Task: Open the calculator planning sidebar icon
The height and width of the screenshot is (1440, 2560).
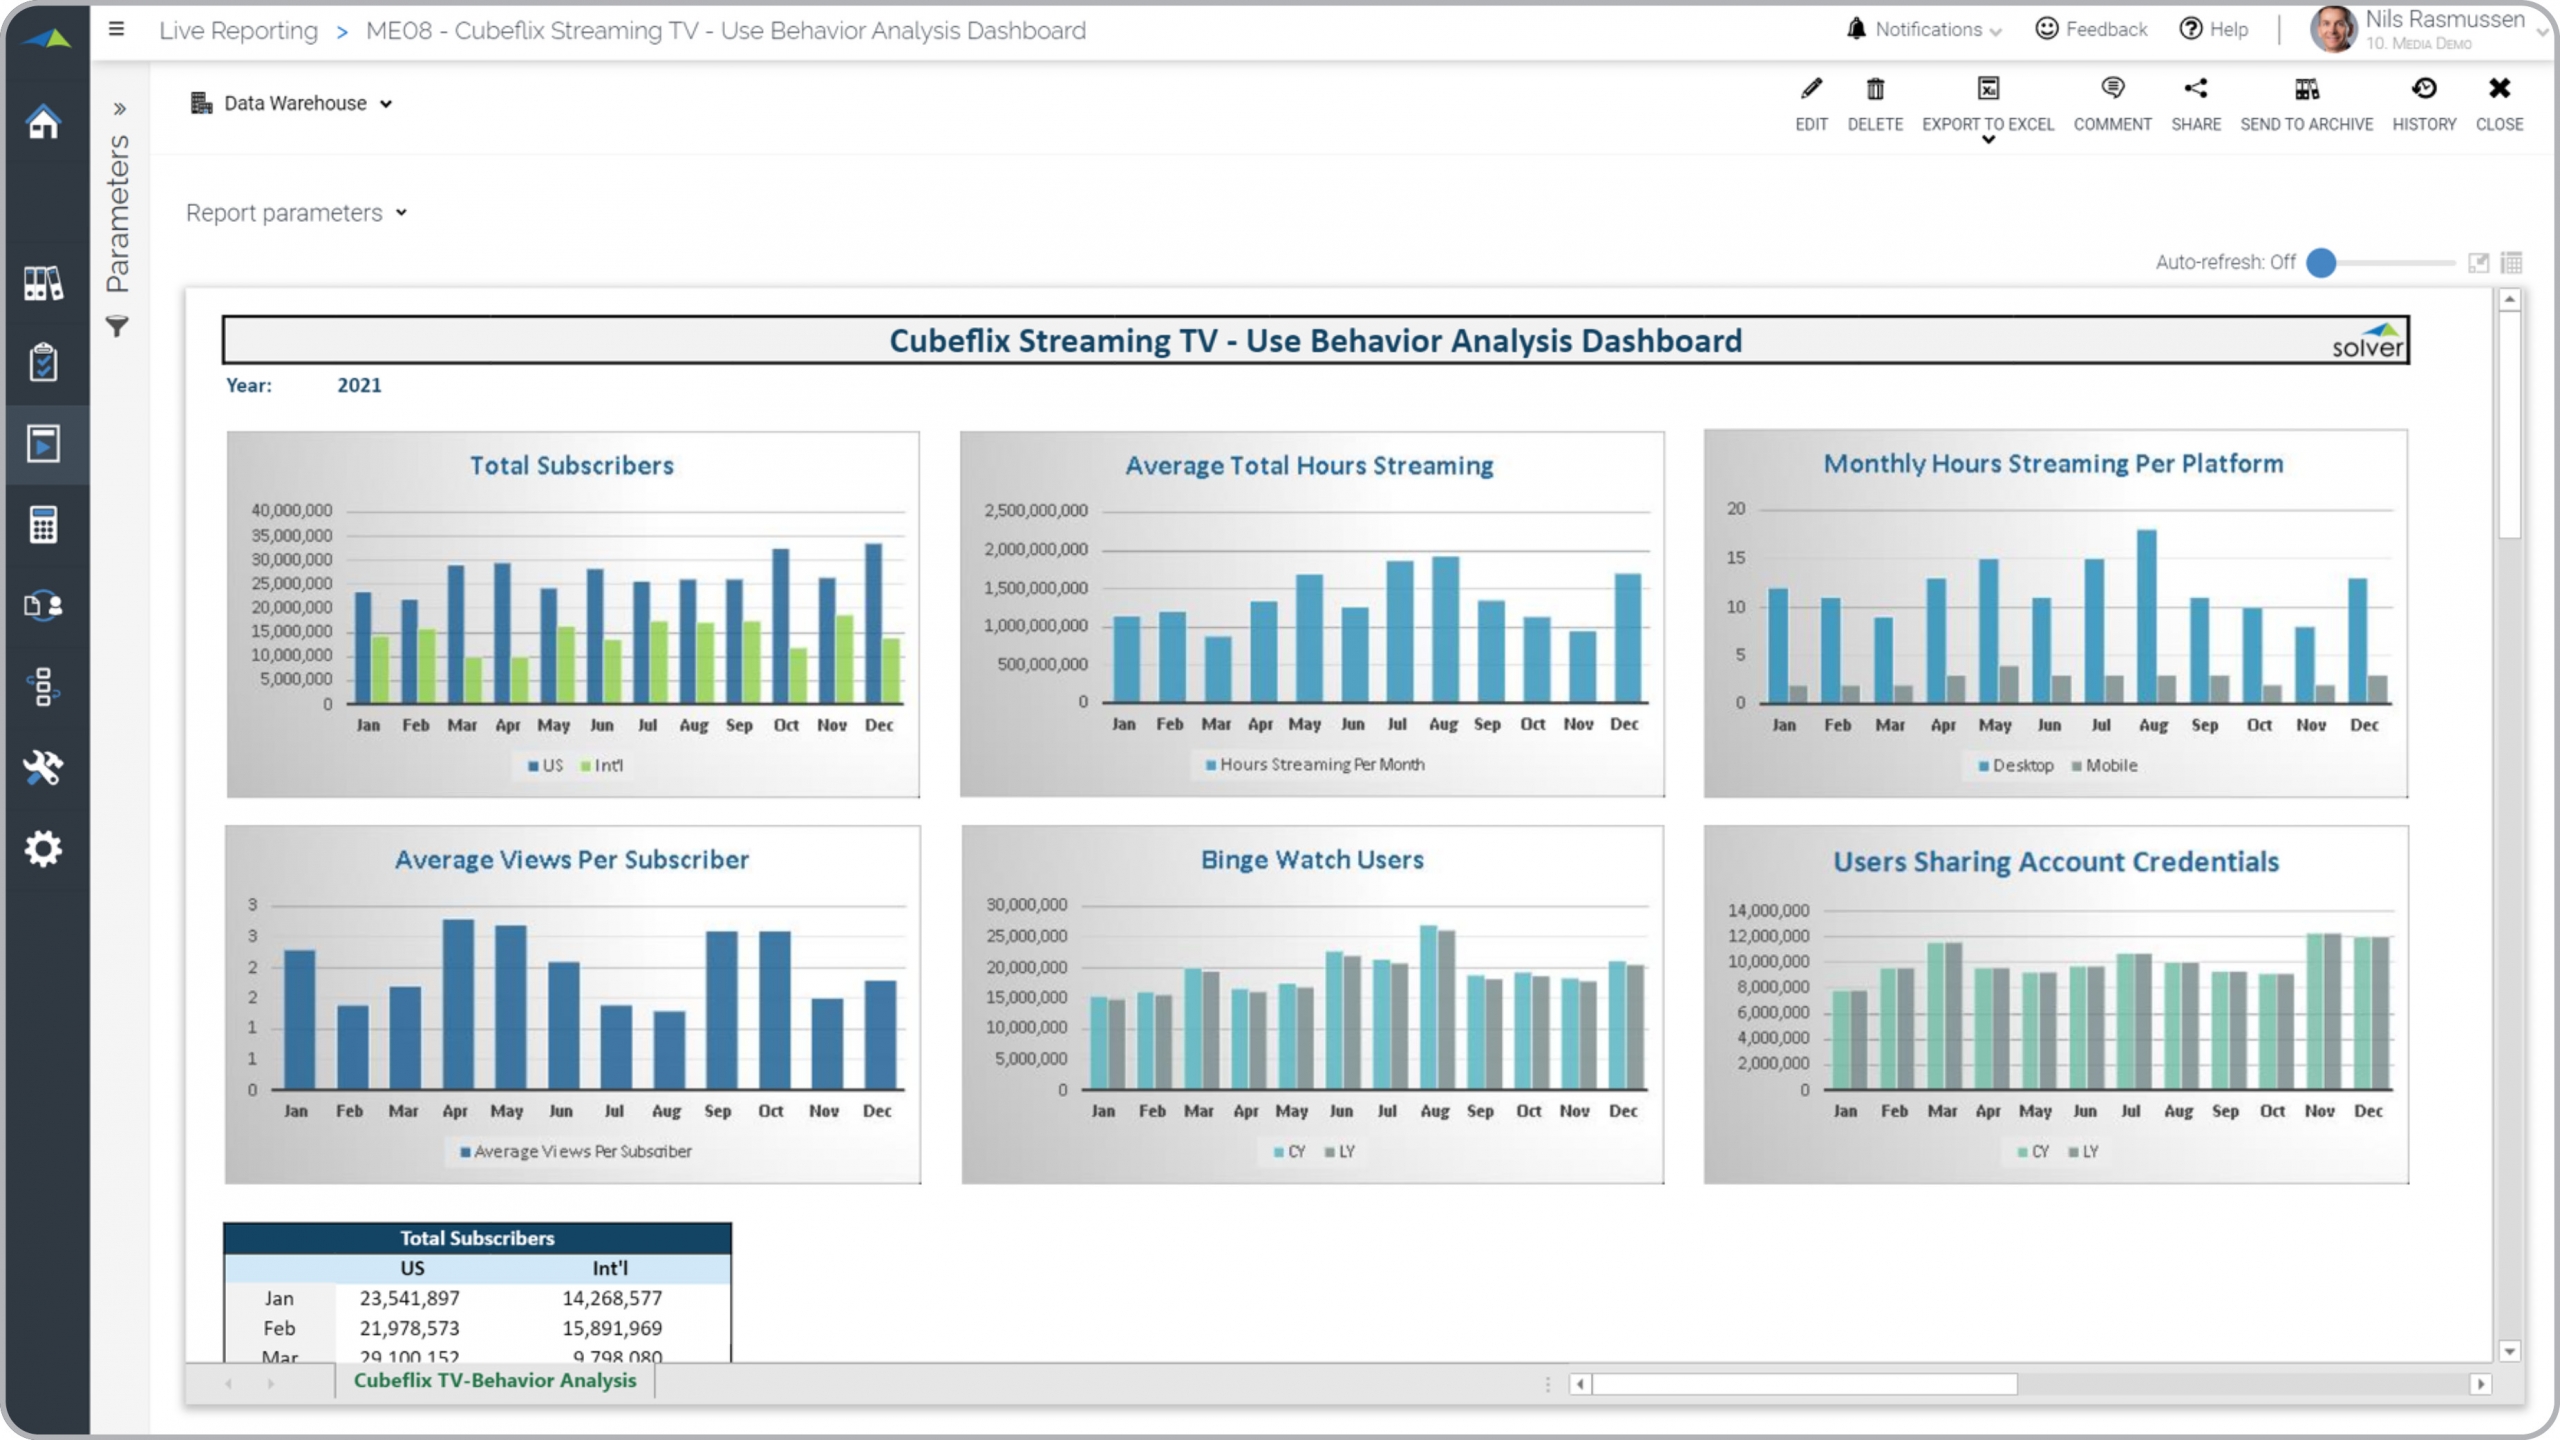Action: point(43,525)
